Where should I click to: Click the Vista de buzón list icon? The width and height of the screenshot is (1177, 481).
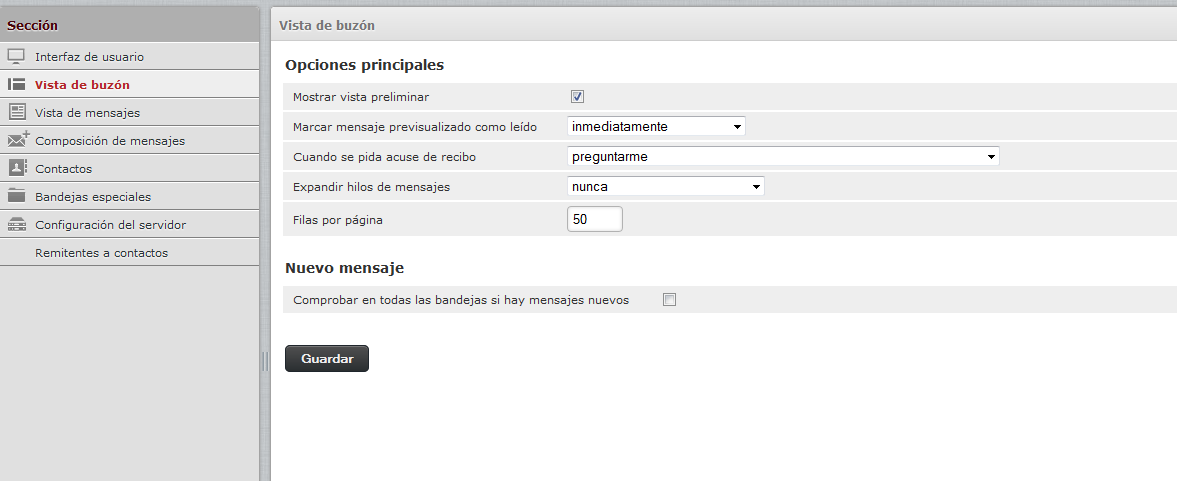(17, 84)
